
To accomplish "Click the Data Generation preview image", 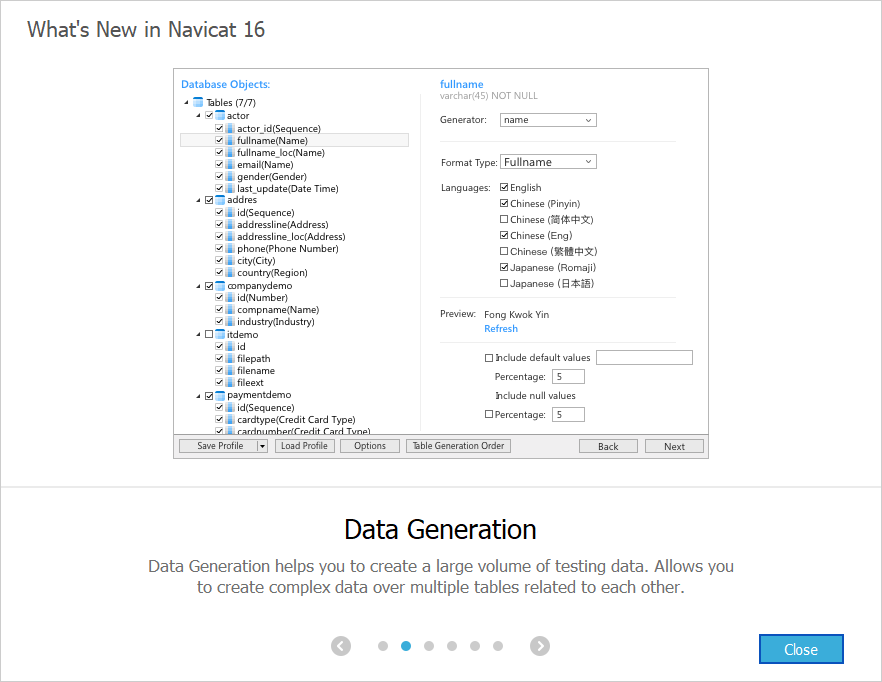I will click(x=441, y=263).
